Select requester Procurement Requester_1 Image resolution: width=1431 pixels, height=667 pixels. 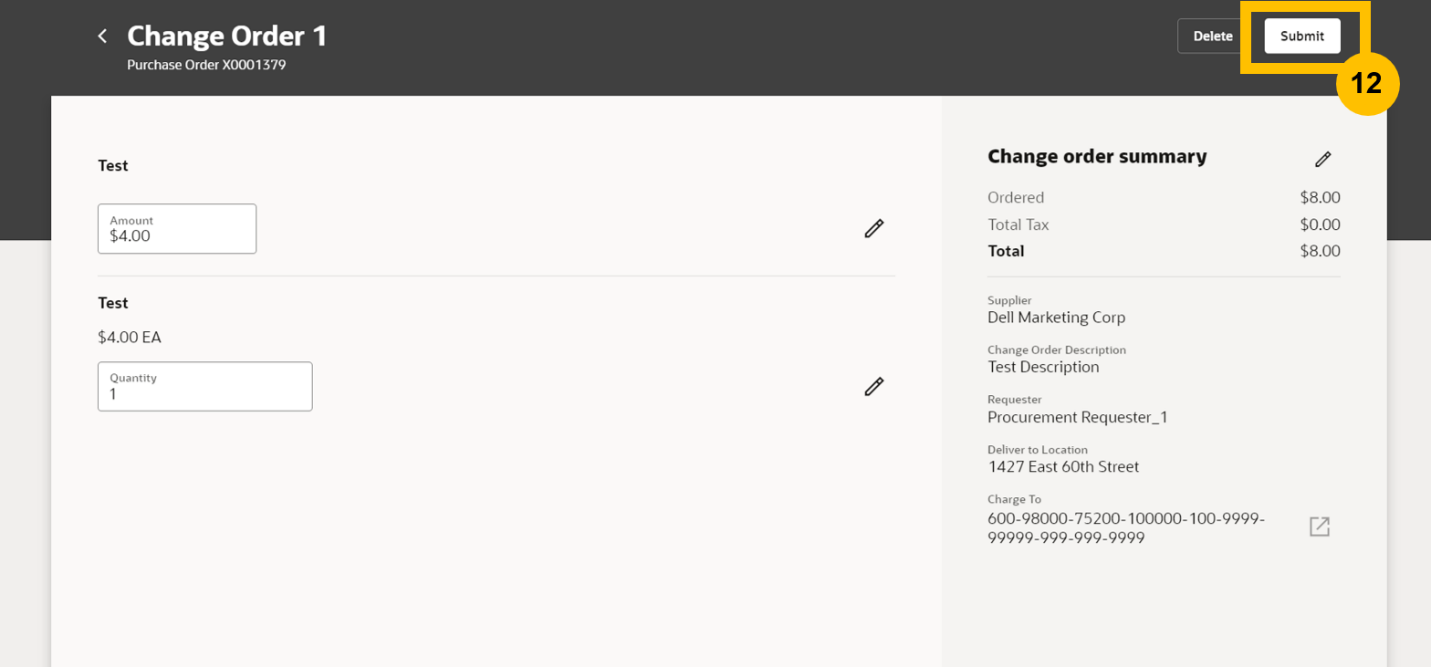click(x=1078, y=417)
